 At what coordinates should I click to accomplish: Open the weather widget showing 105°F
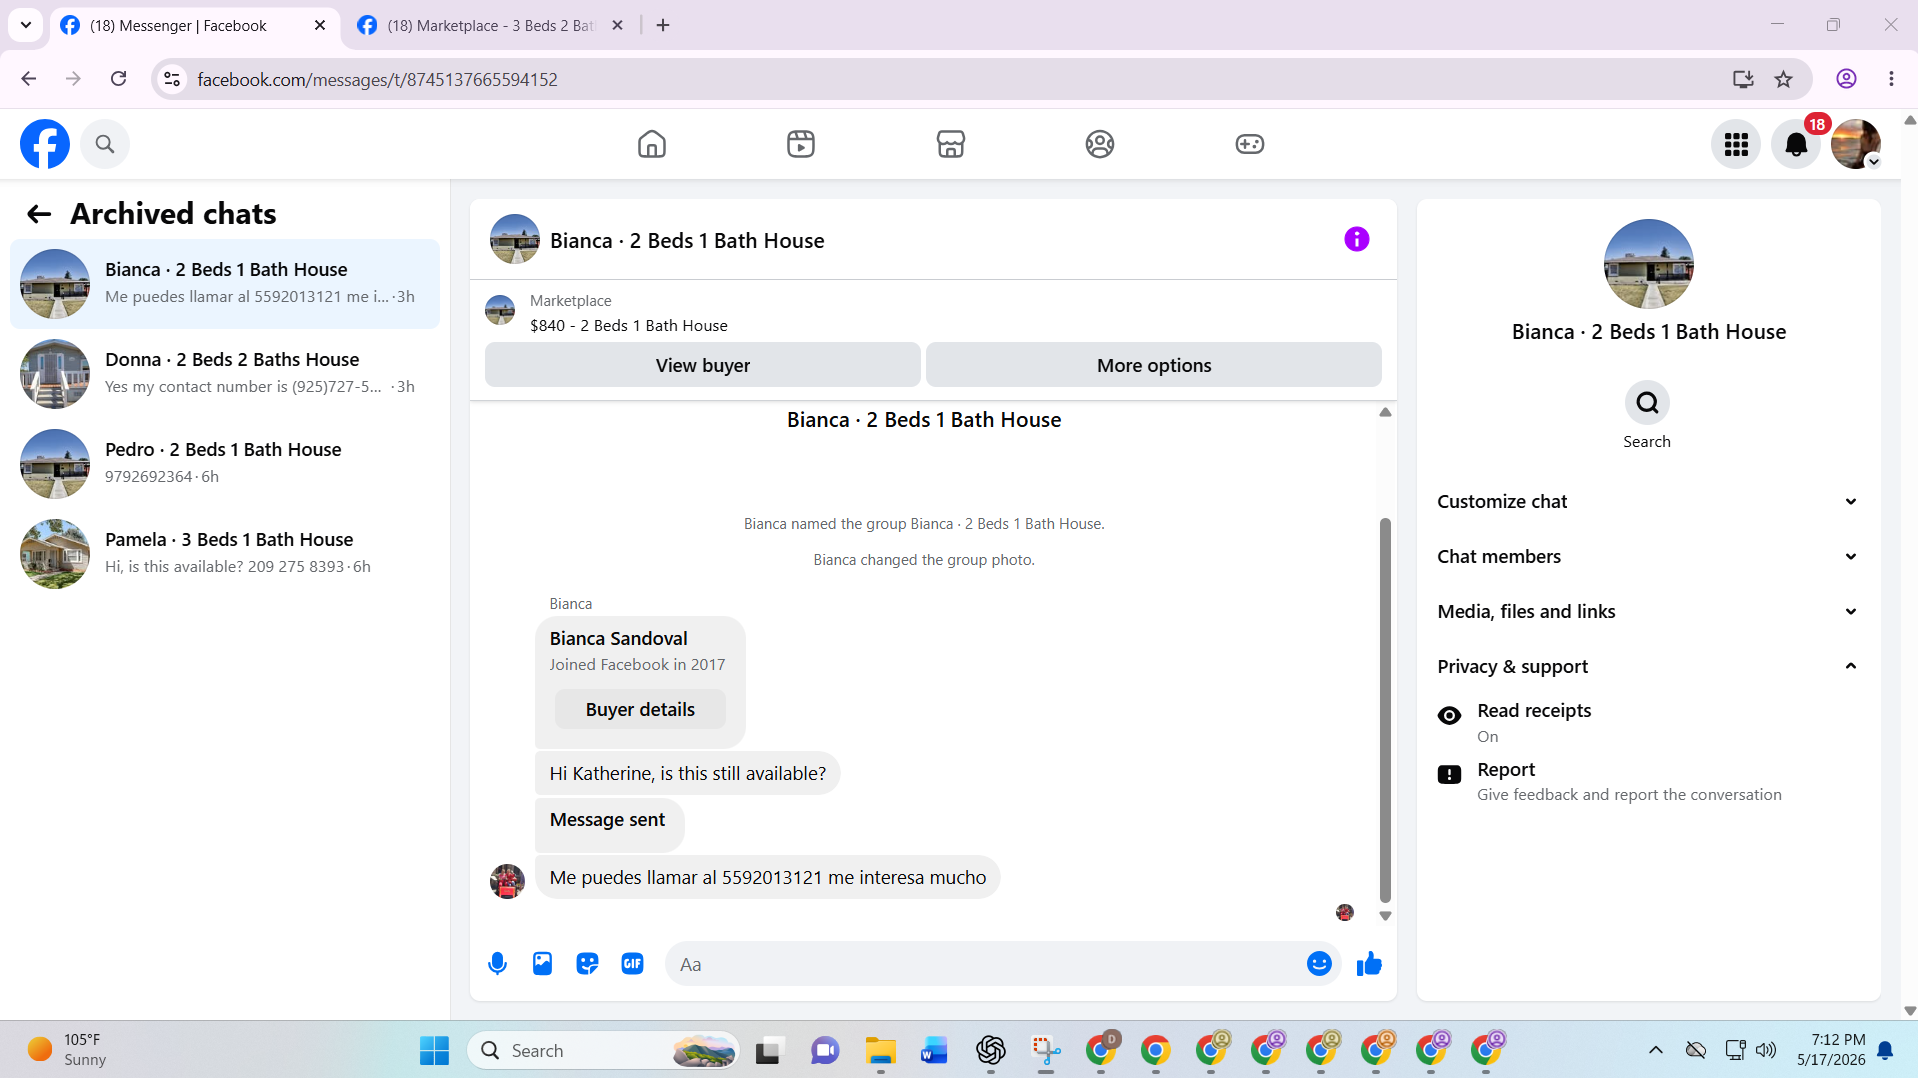coord(68,1050)
